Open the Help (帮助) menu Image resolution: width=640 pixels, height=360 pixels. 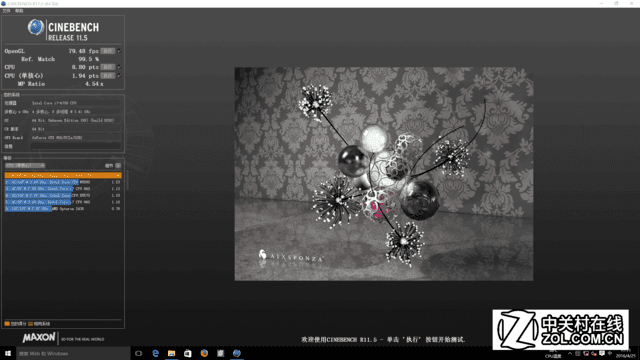pyautogui.click(x=19, y=11)
